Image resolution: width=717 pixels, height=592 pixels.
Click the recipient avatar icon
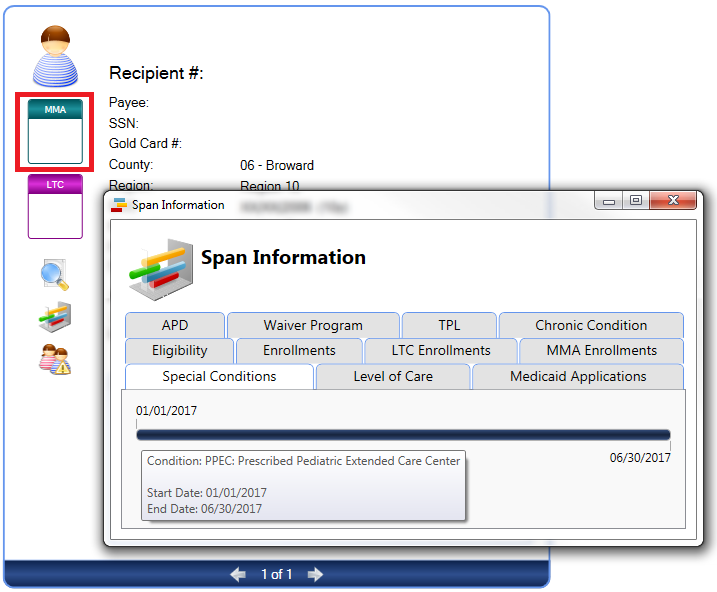55,55
